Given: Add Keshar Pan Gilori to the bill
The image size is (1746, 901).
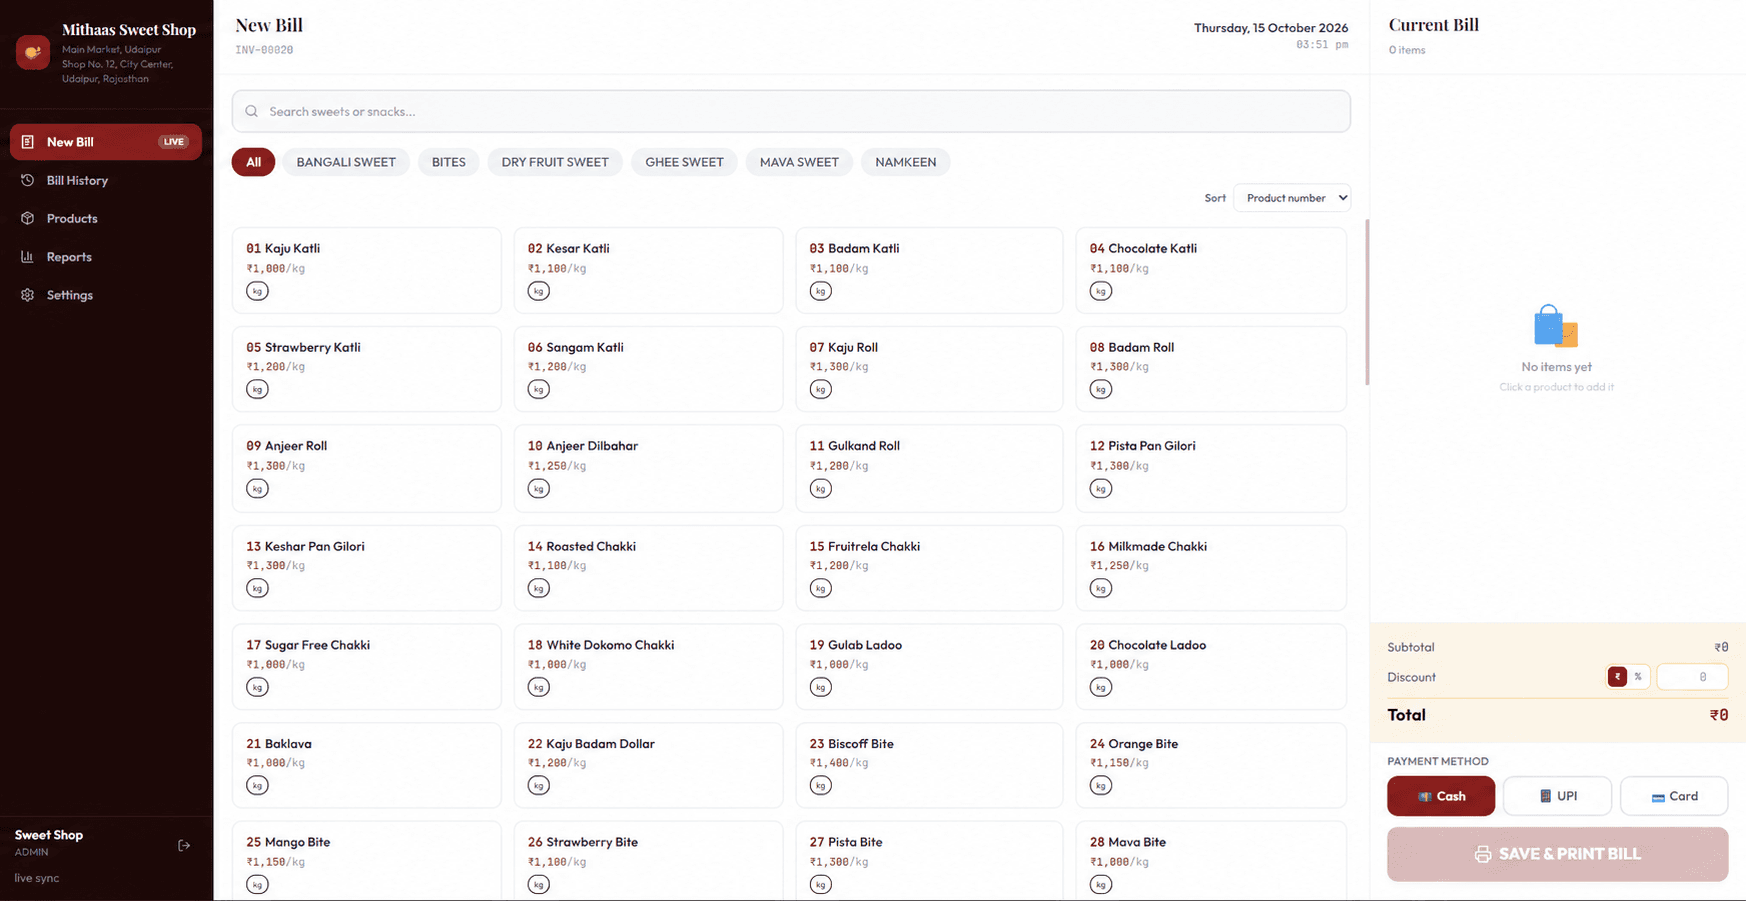Looking at the screenshot, I should (x=367, y=568).
